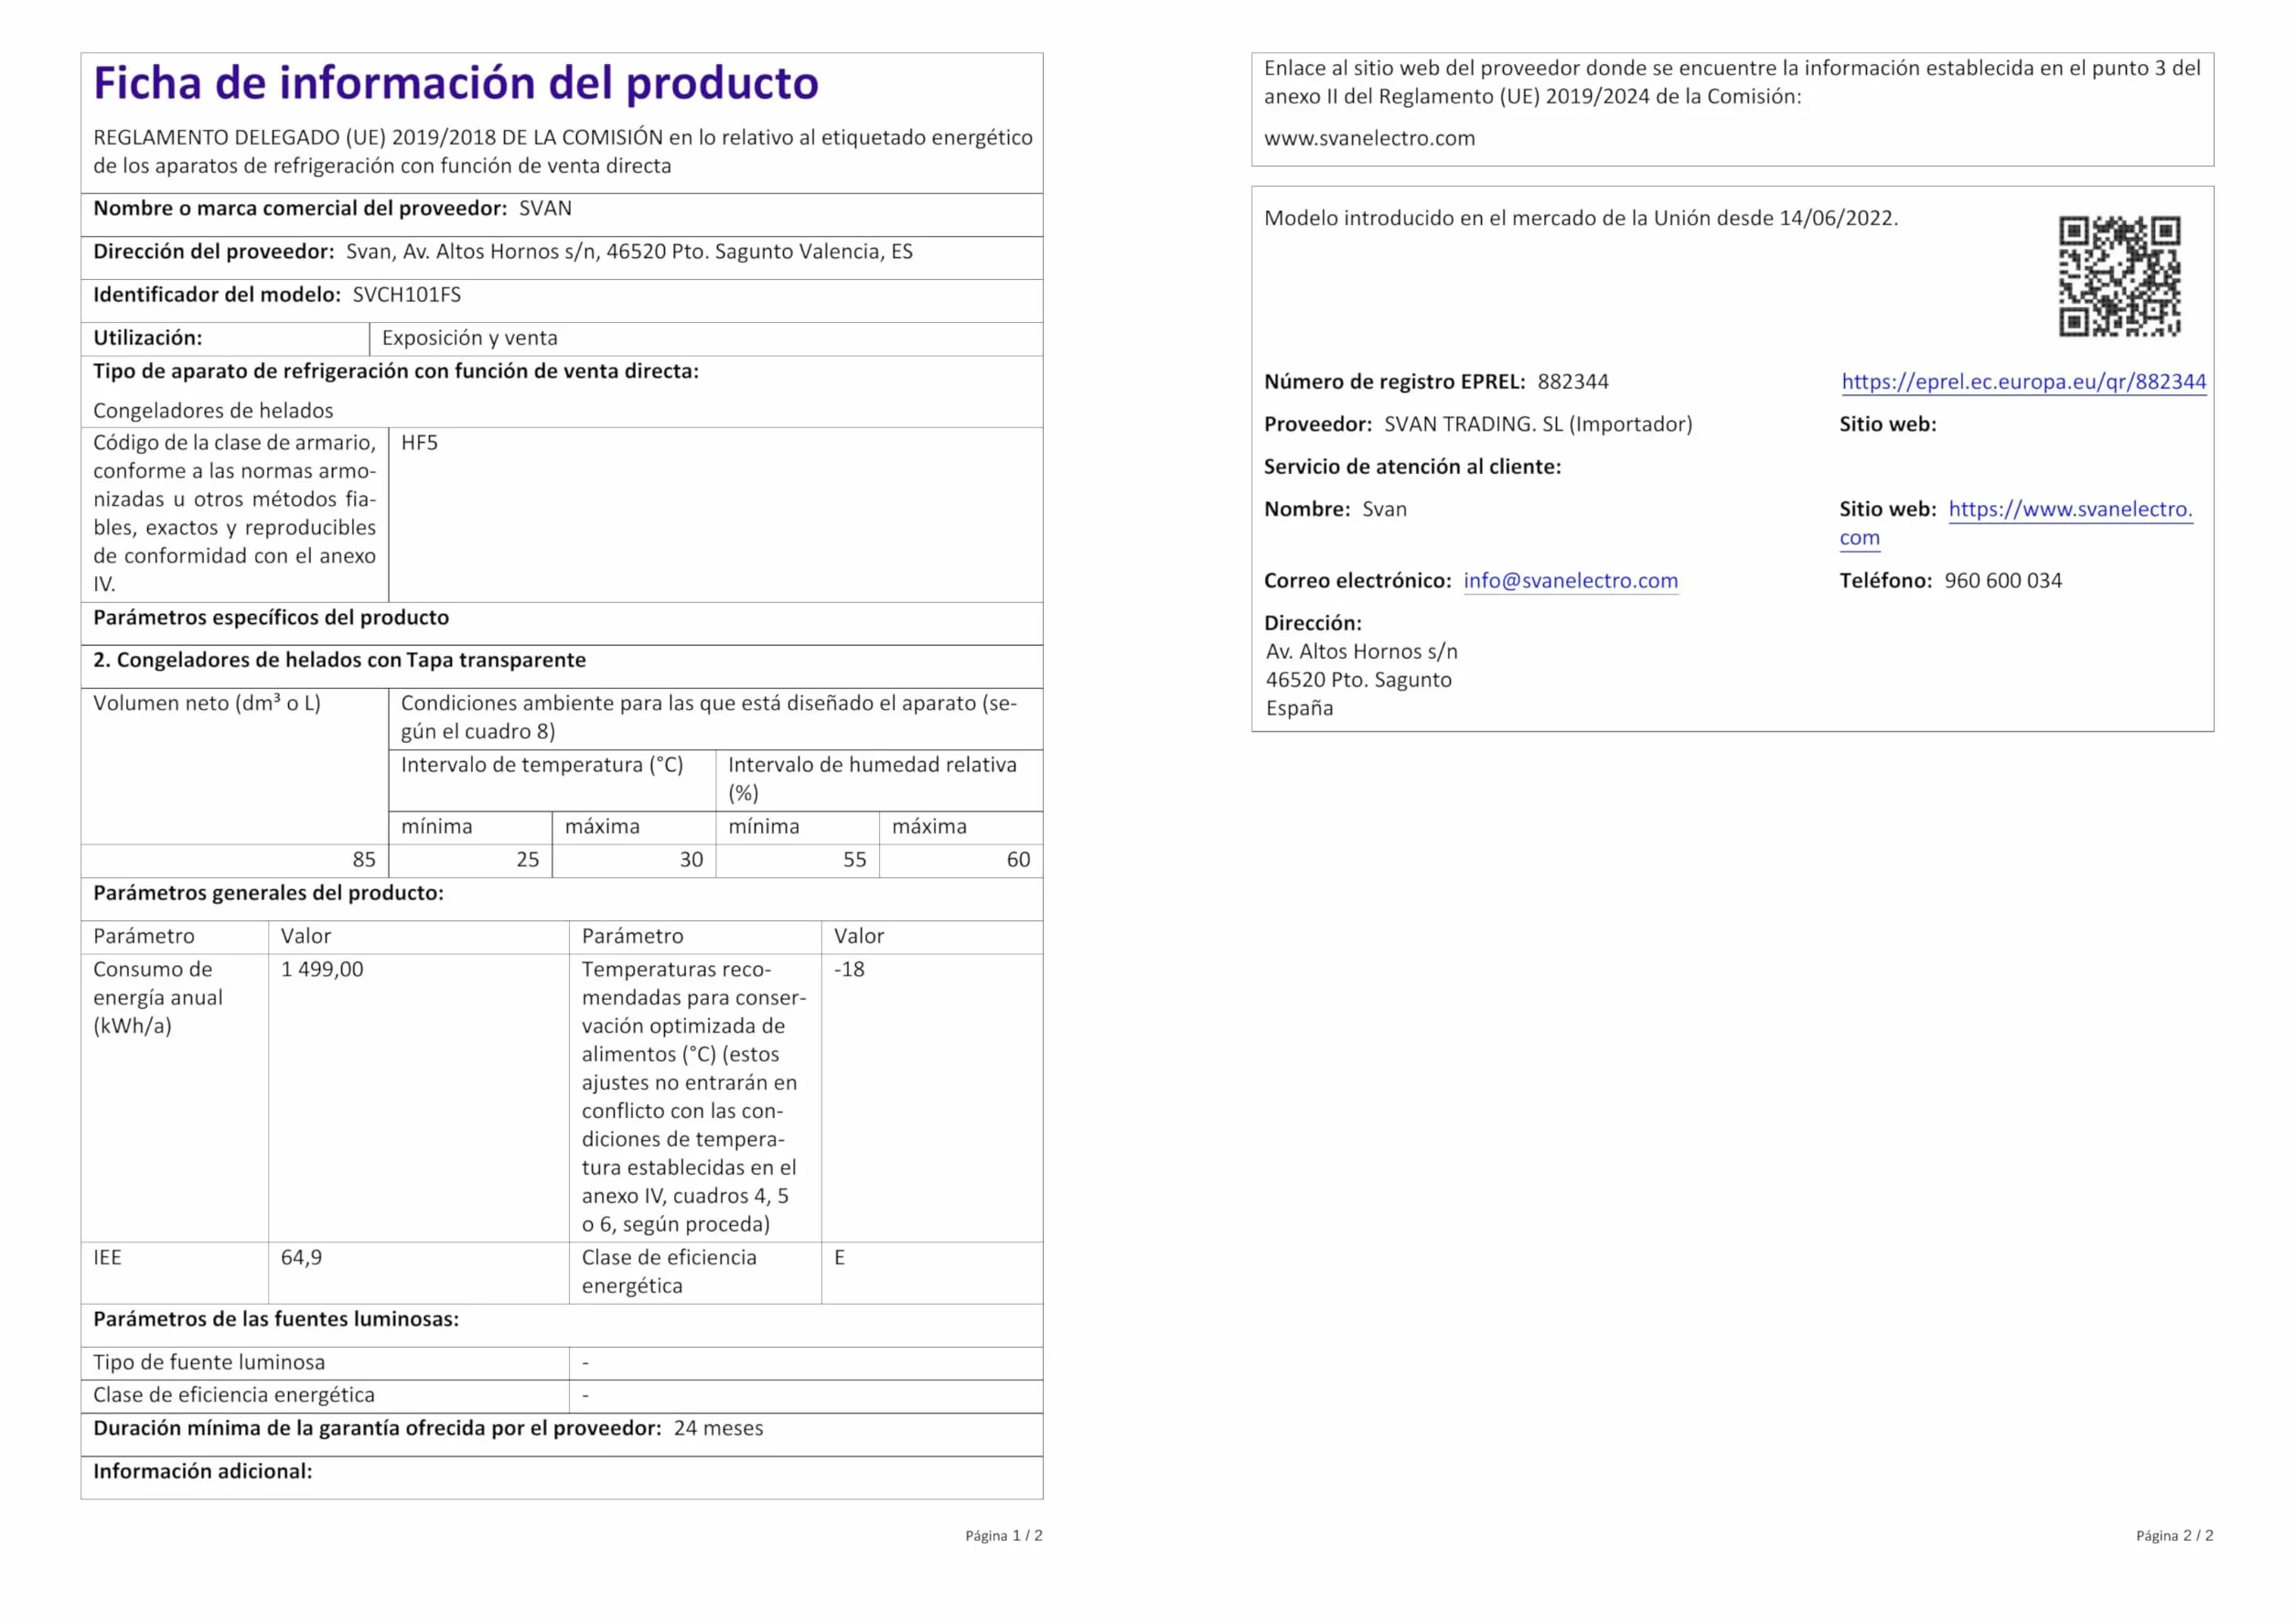2296x1623 pixels.
Task: Click the cabinet class code "HF5"
Action: (419, 442)
